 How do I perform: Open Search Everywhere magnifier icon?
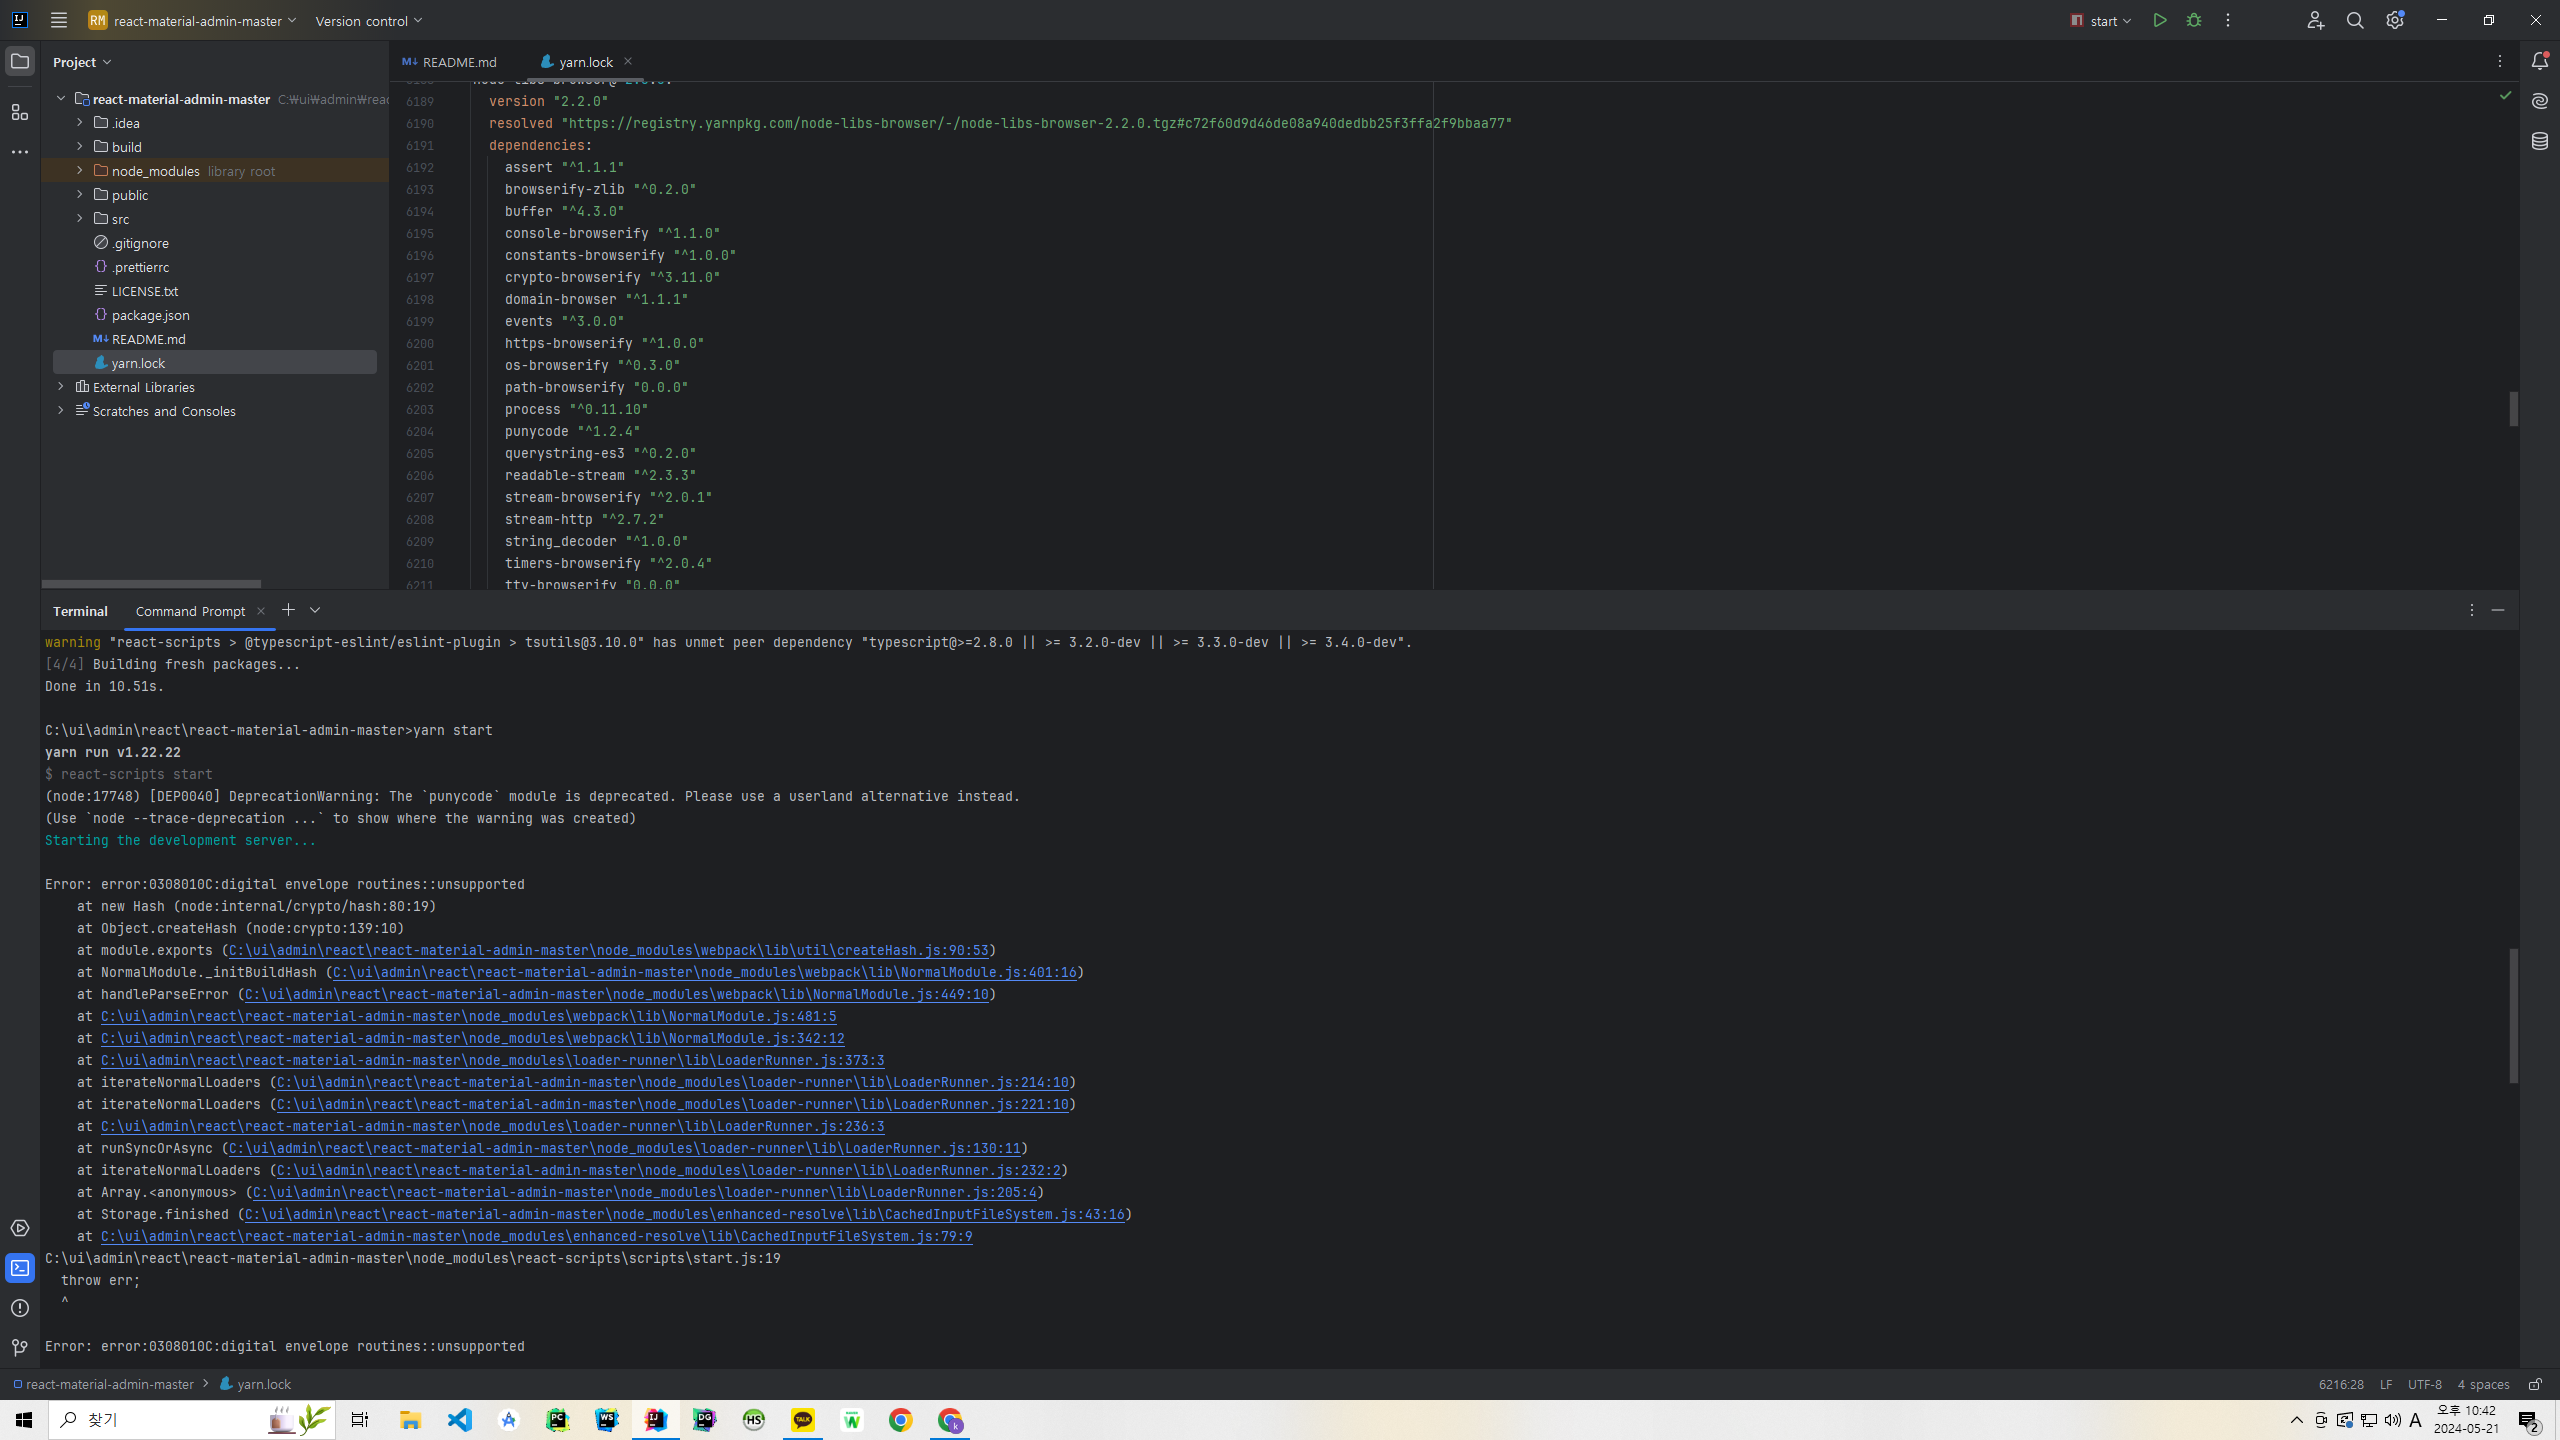tap(2355, 20)
